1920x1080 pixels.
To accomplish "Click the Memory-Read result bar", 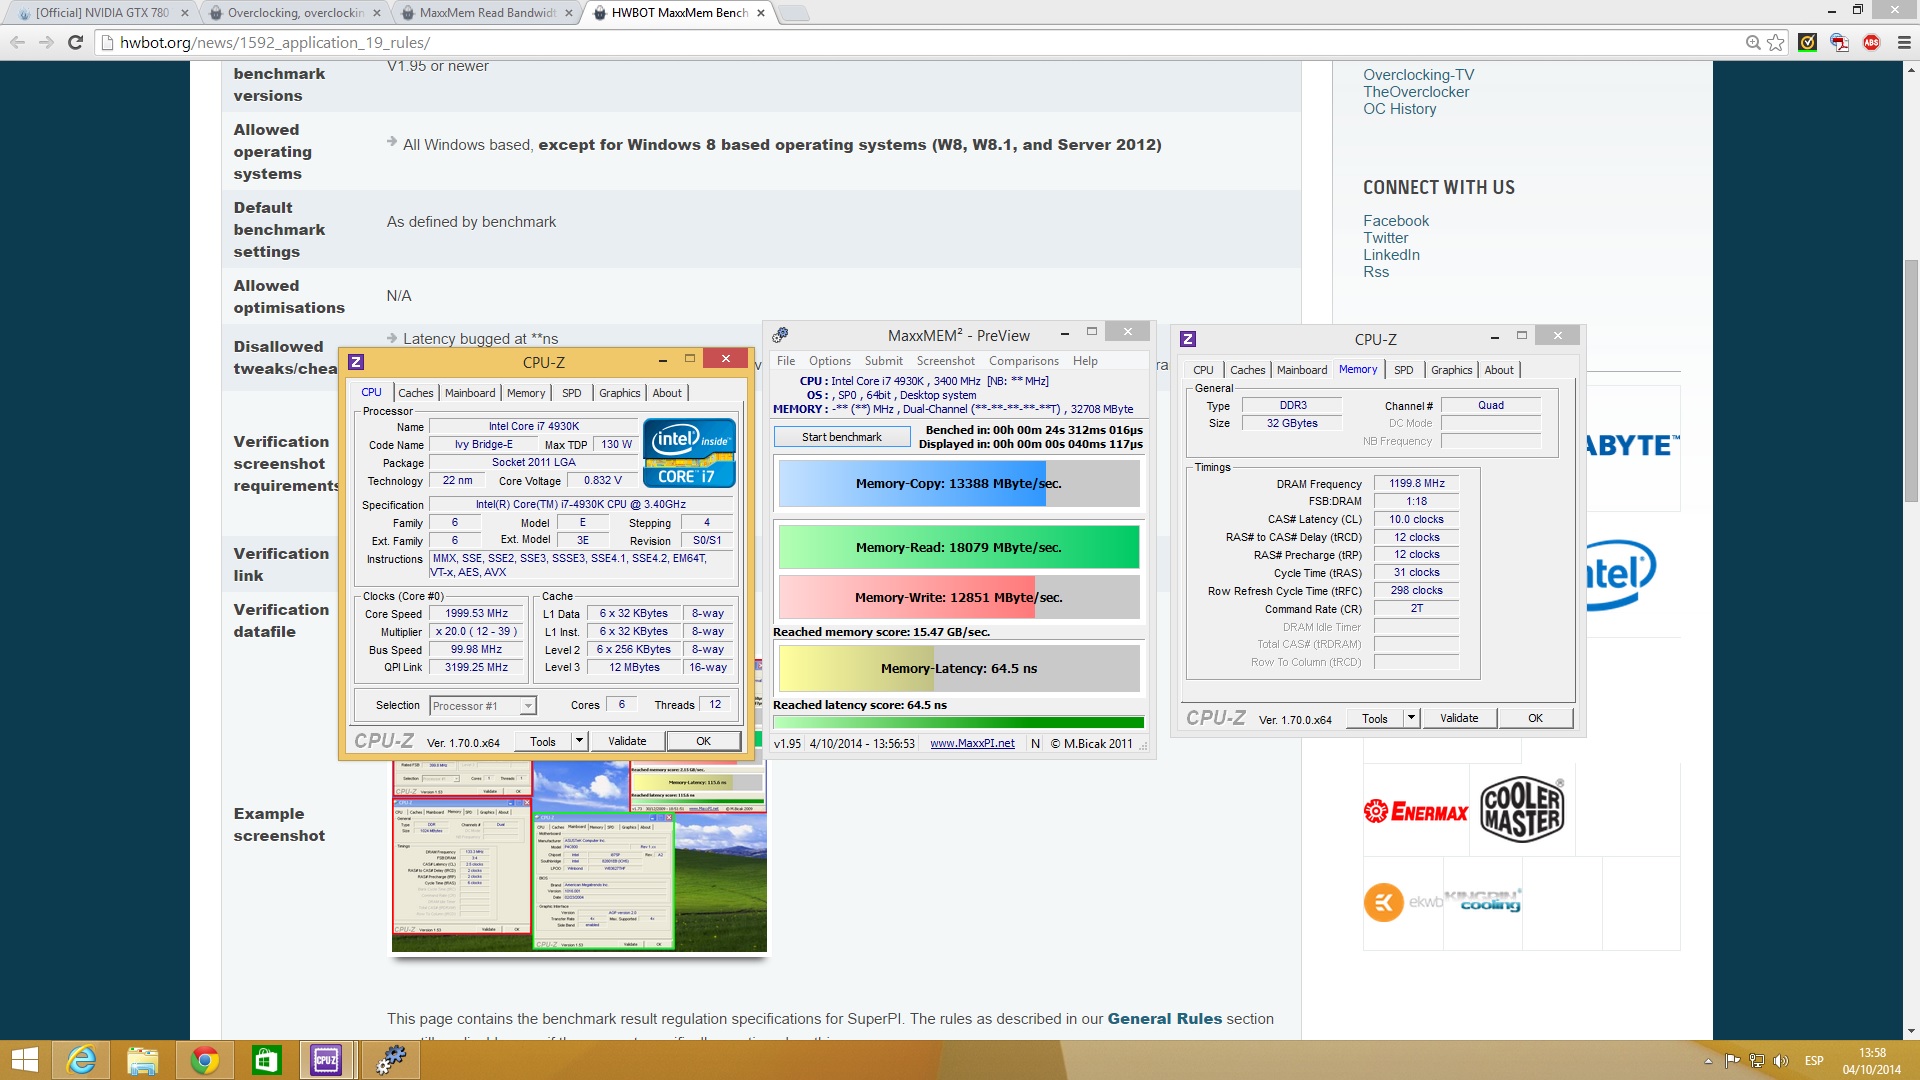I will coord(959,547).
